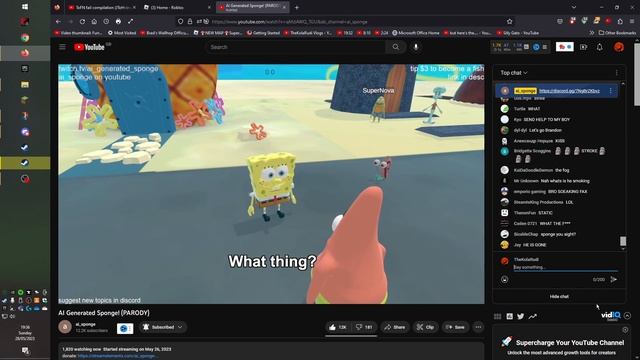The image size is (640, 360).
Task: Open the highlighted Steam taskbar icon
Action: pyautogui.click(x=25, y=163)
